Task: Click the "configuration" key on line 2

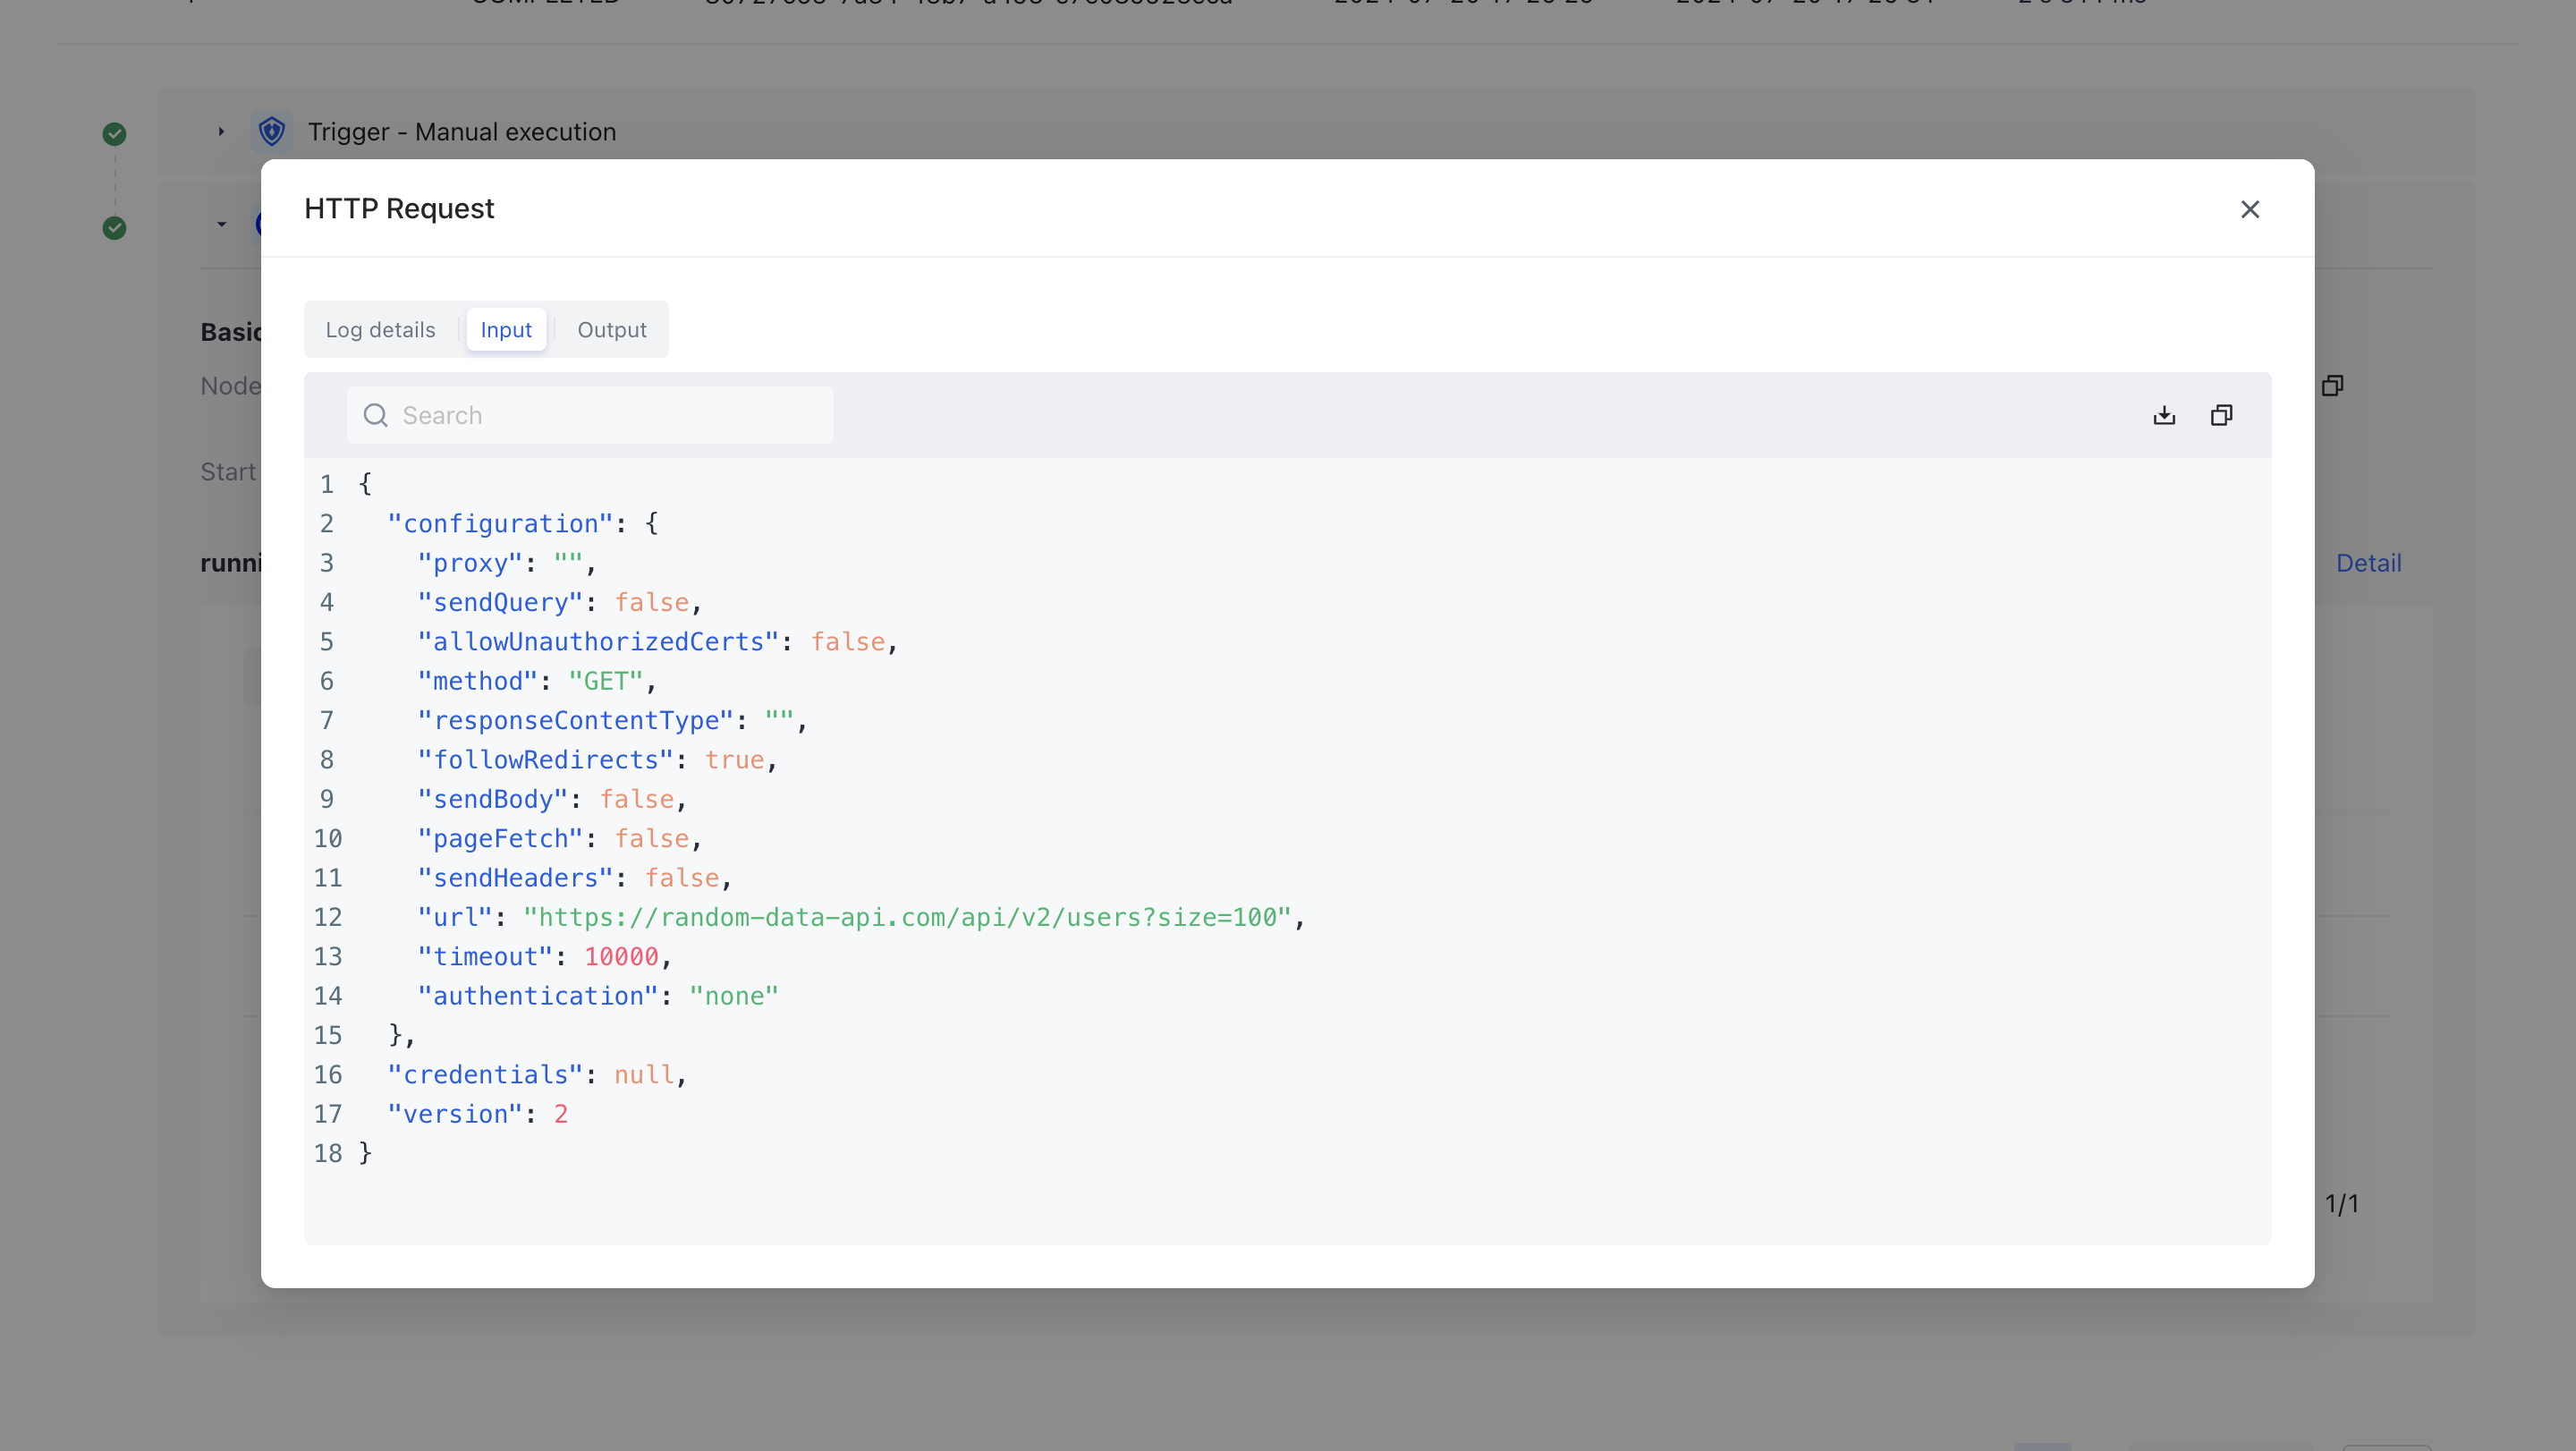Action: (499, 524)
